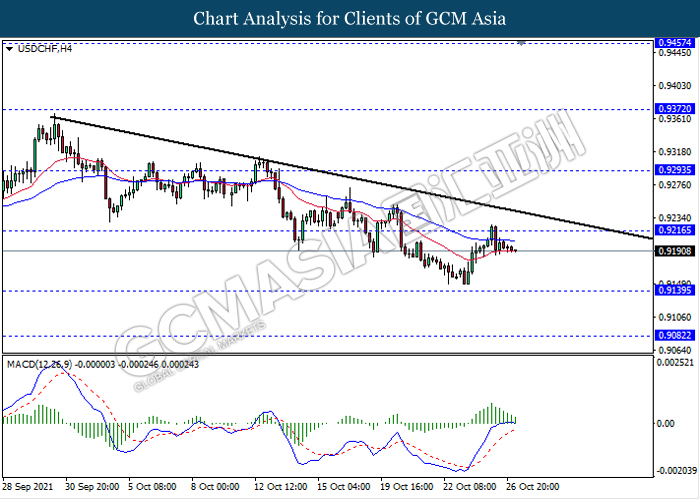This screenshot has width=700, height=500.
Task: Select the black descending trendline
Action: 353,178
